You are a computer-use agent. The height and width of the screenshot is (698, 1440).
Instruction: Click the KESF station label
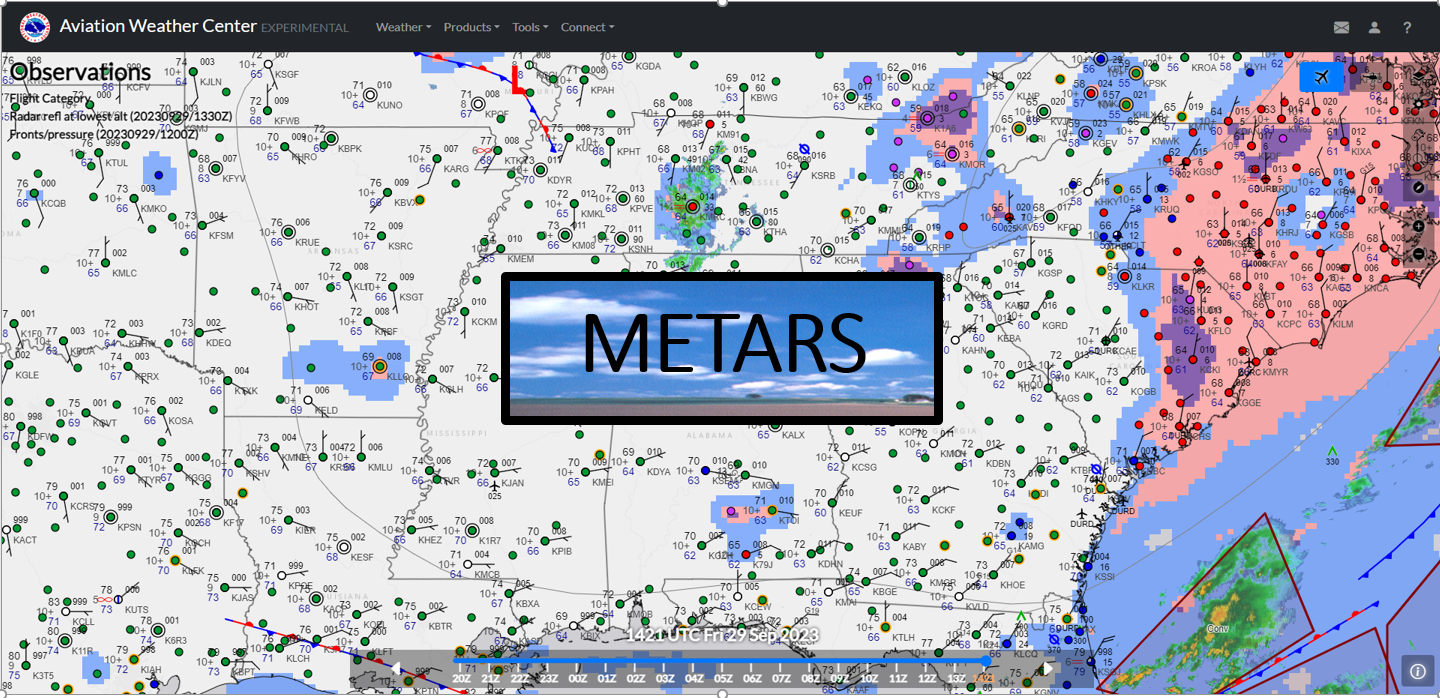[362, 557]
